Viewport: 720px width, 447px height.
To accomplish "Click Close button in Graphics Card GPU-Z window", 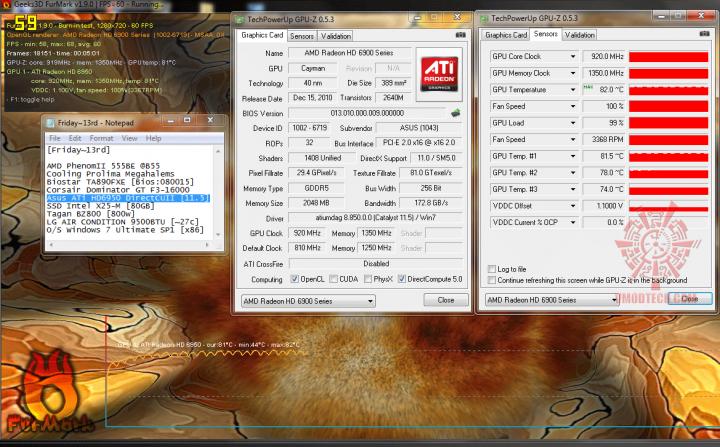I will (446, 300).
